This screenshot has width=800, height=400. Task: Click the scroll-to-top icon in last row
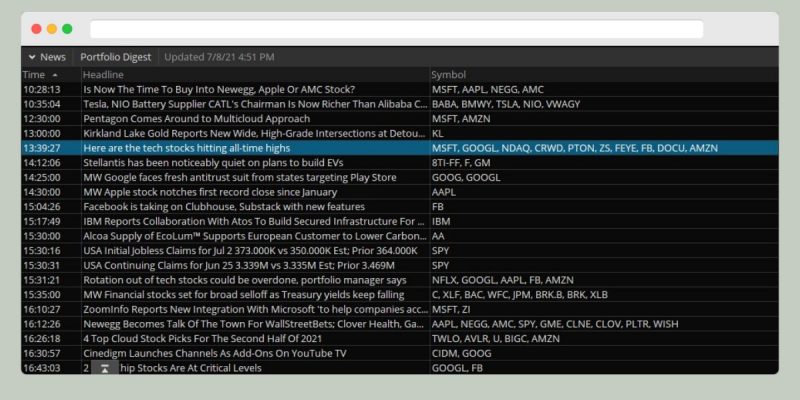(105, 368)
